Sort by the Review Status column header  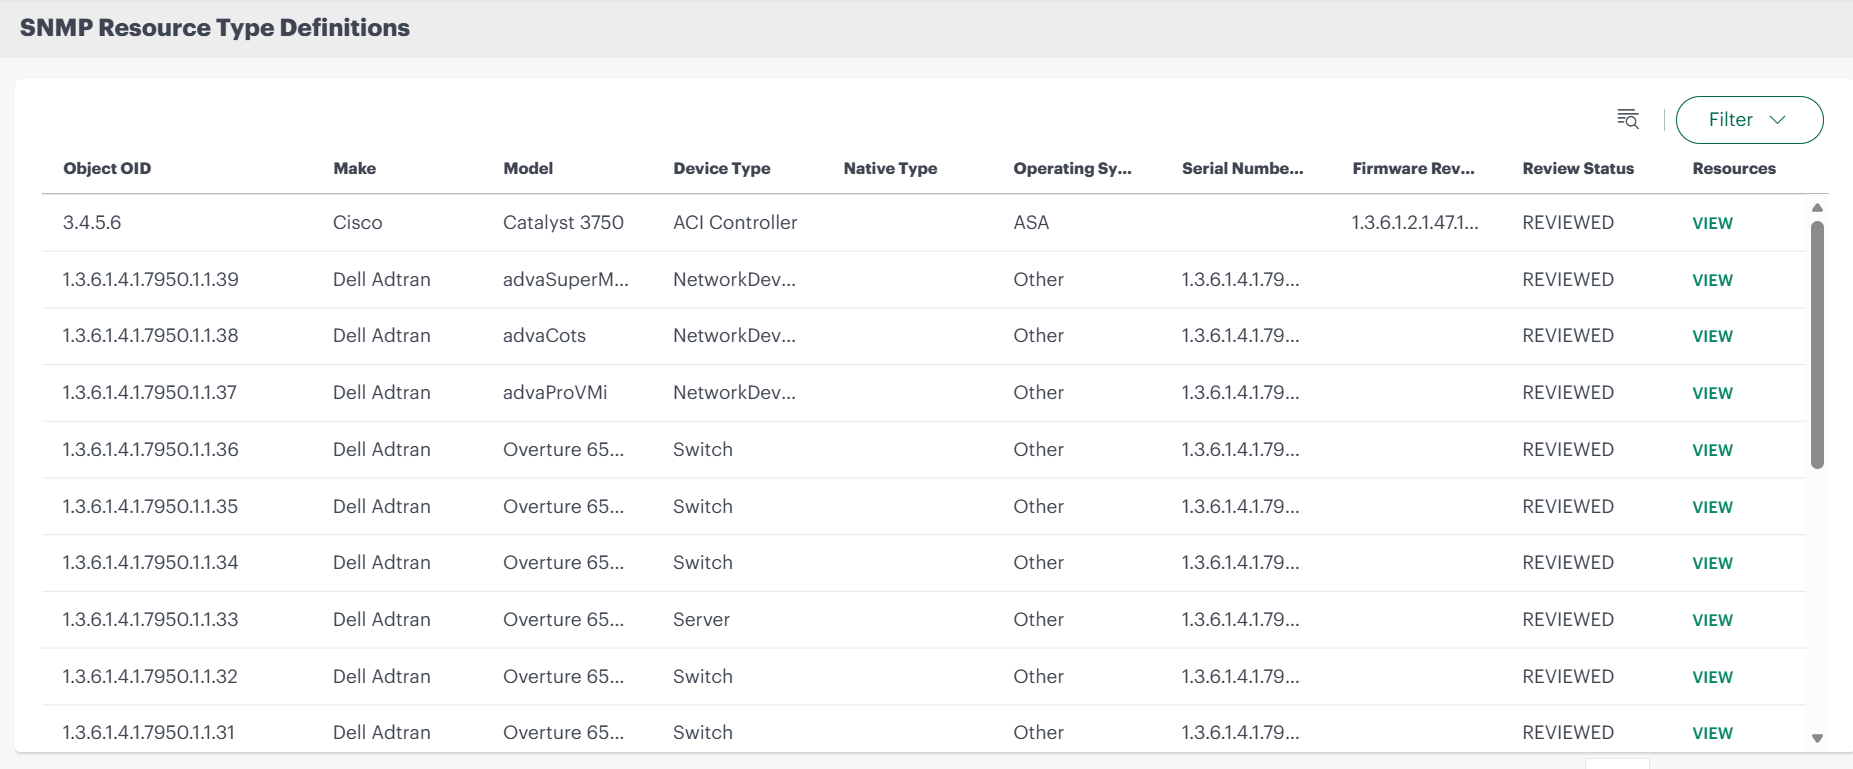pyautogui.click(x=1578, y=168)
